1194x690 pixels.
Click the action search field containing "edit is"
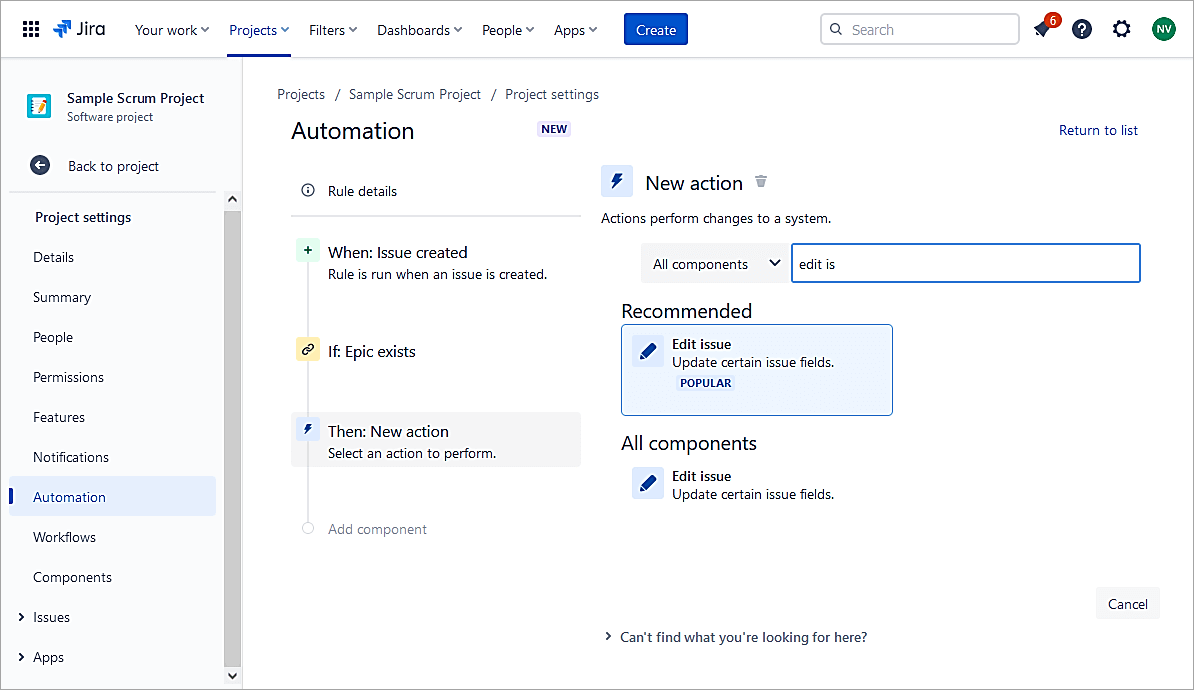[965, 264]
